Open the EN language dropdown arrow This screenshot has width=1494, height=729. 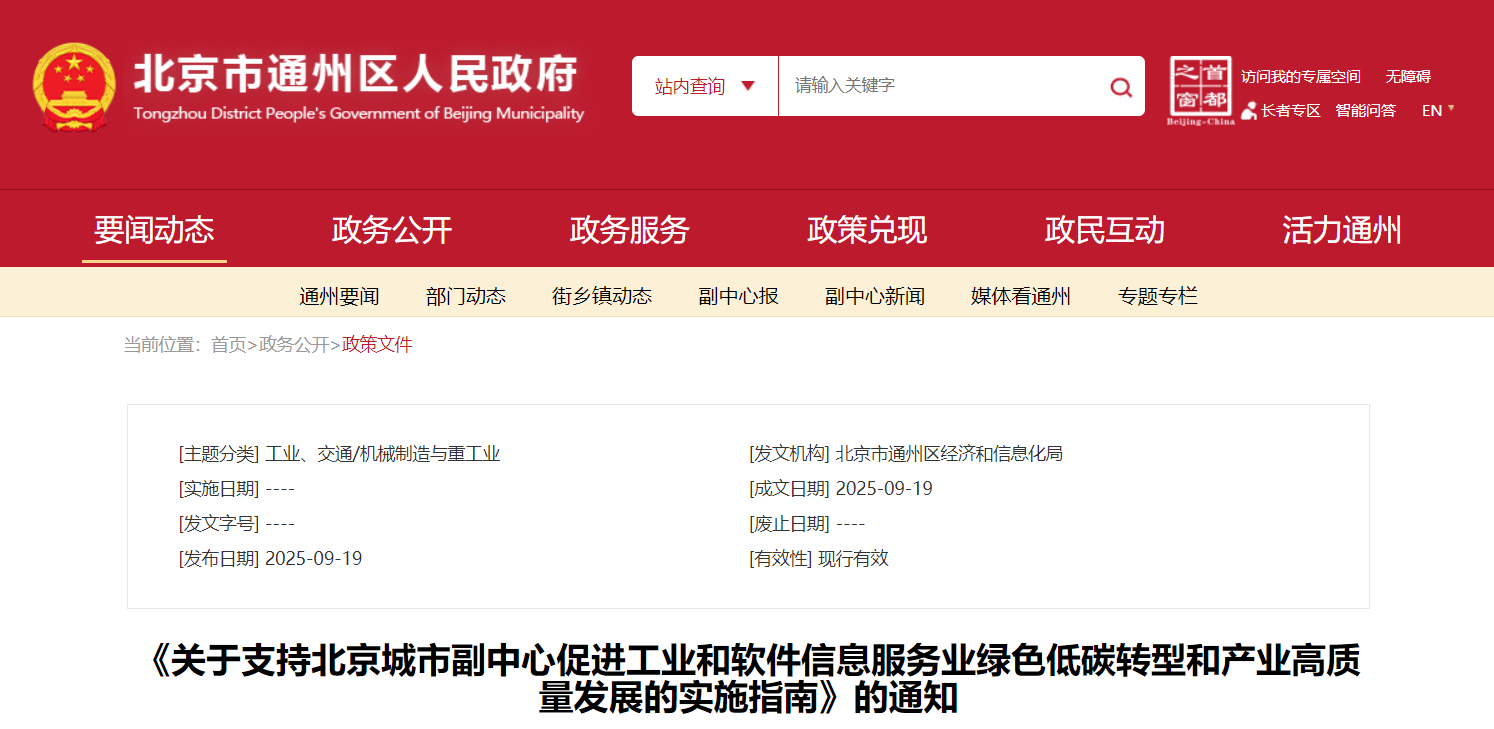1451,108
